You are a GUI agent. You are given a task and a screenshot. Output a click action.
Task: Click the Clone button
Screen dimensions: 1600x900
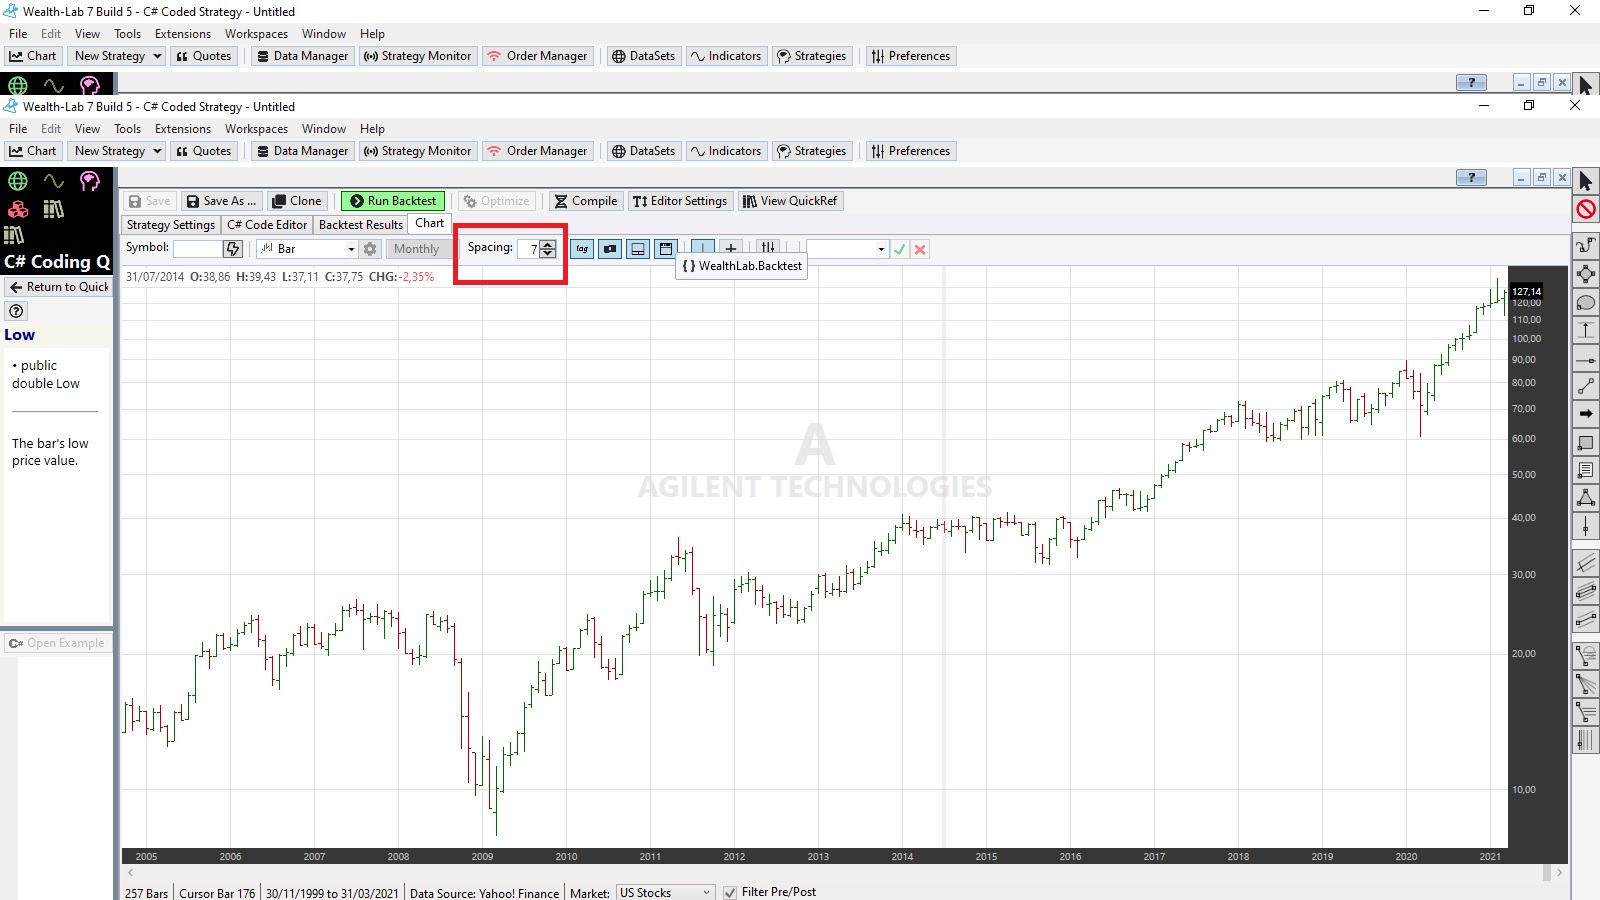click(297, 201)
